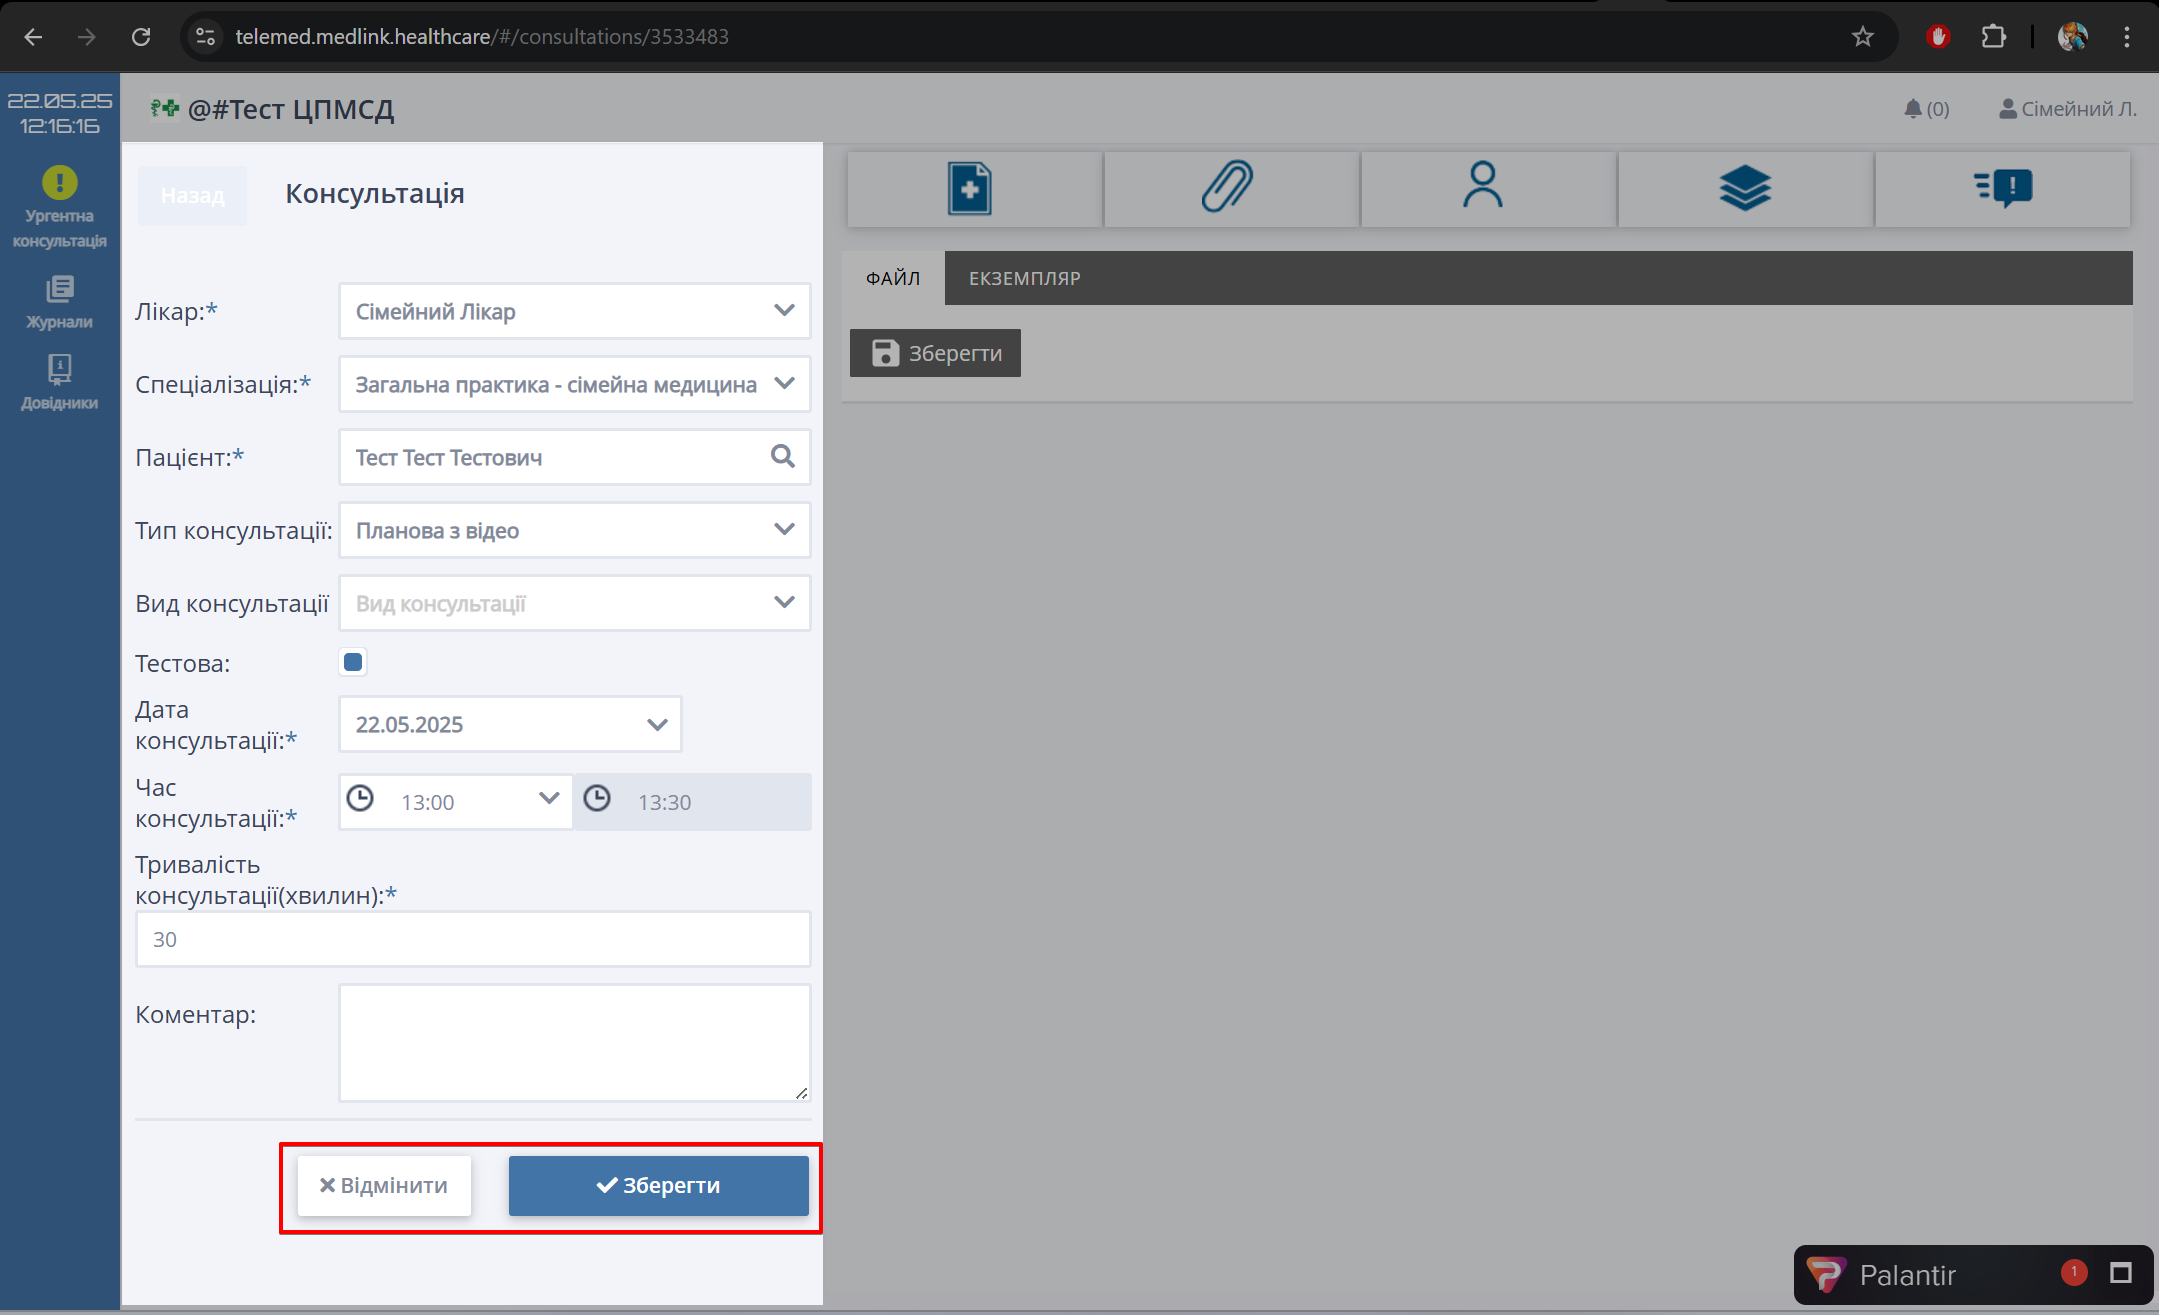Click the Відмінити button
The image size is (2159, 1315).
point(384,1186)
